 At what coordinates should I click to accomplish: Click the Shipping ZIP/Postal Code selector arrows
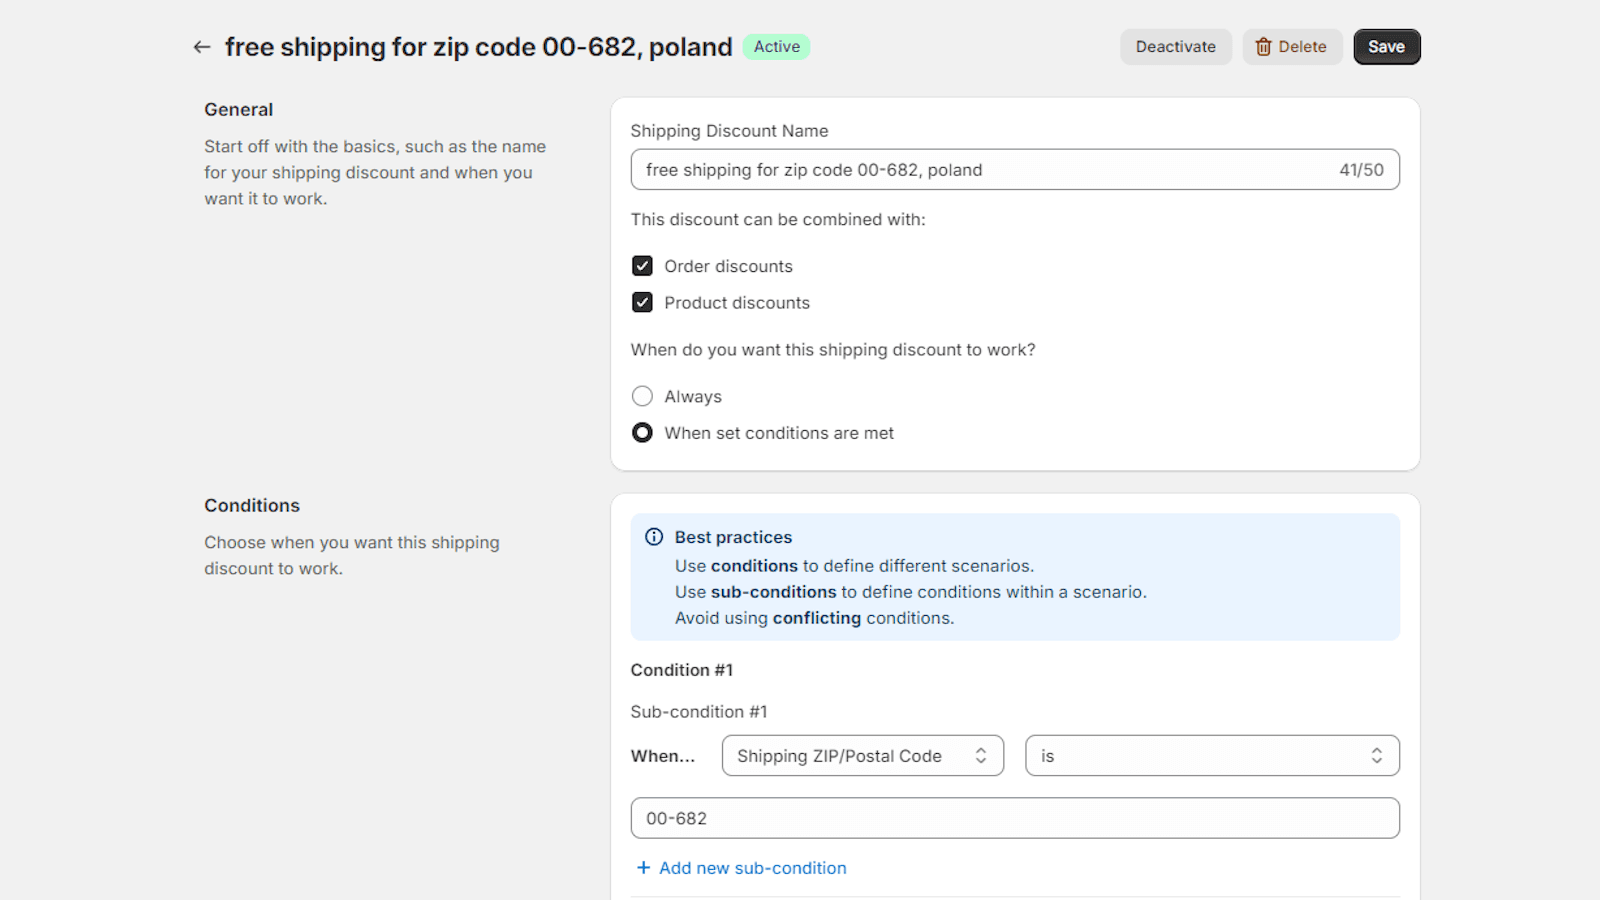point(981,756)
